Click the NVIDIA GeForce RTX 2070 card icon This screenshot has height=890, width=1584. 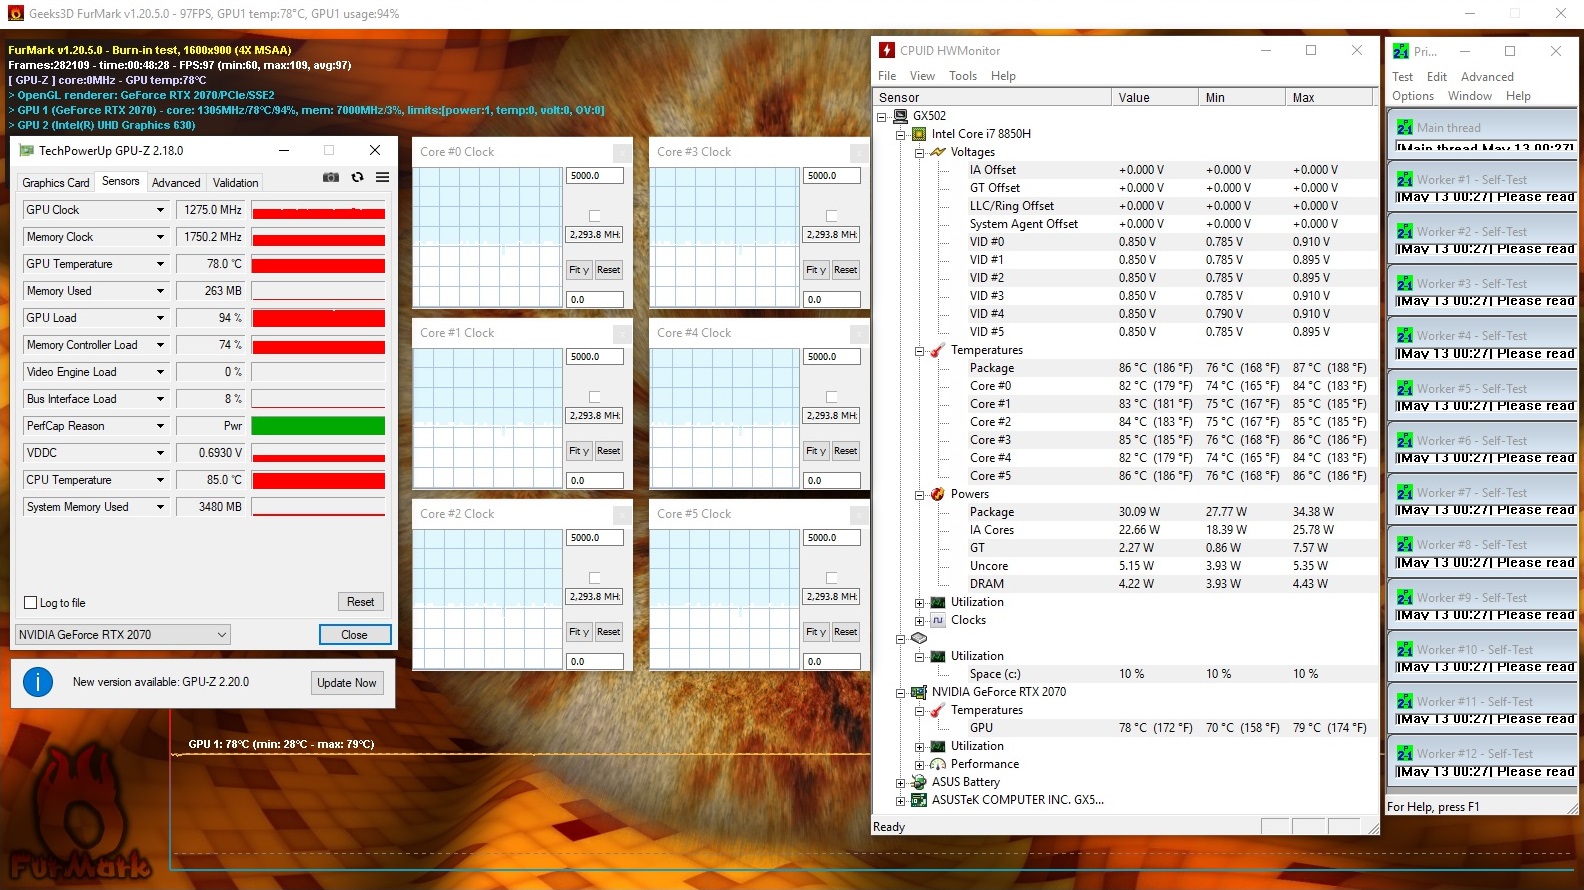pos(919,692)
